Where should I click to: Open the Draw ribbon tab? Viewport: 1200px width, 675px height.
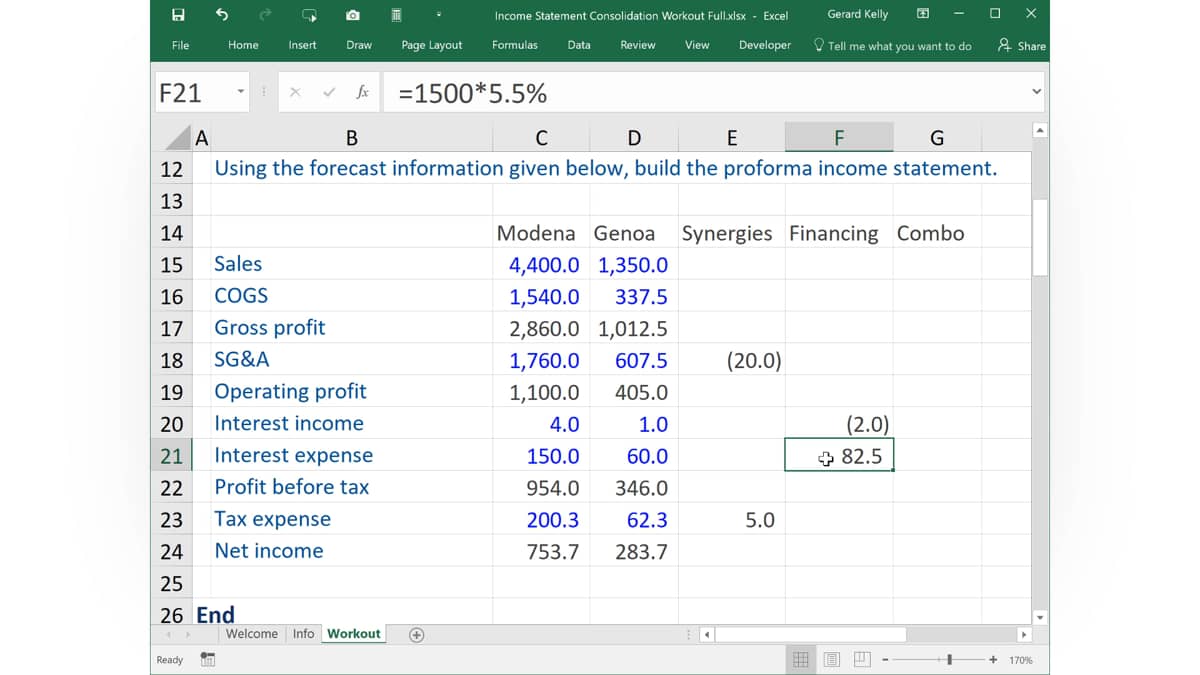tap(359, 45)
